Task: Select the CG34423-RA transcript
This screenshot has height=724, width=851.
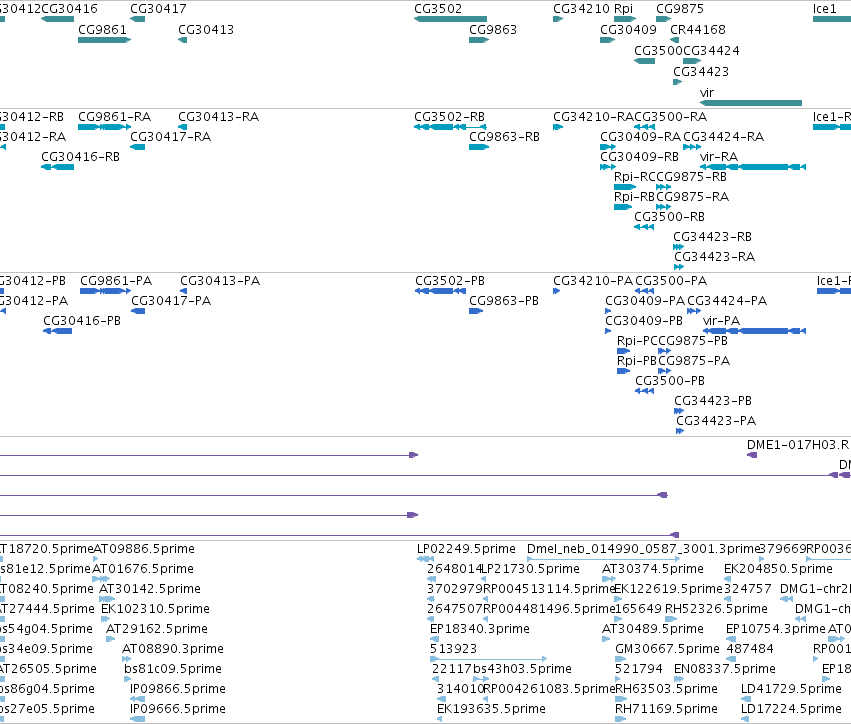Action: tap(678, 267)
